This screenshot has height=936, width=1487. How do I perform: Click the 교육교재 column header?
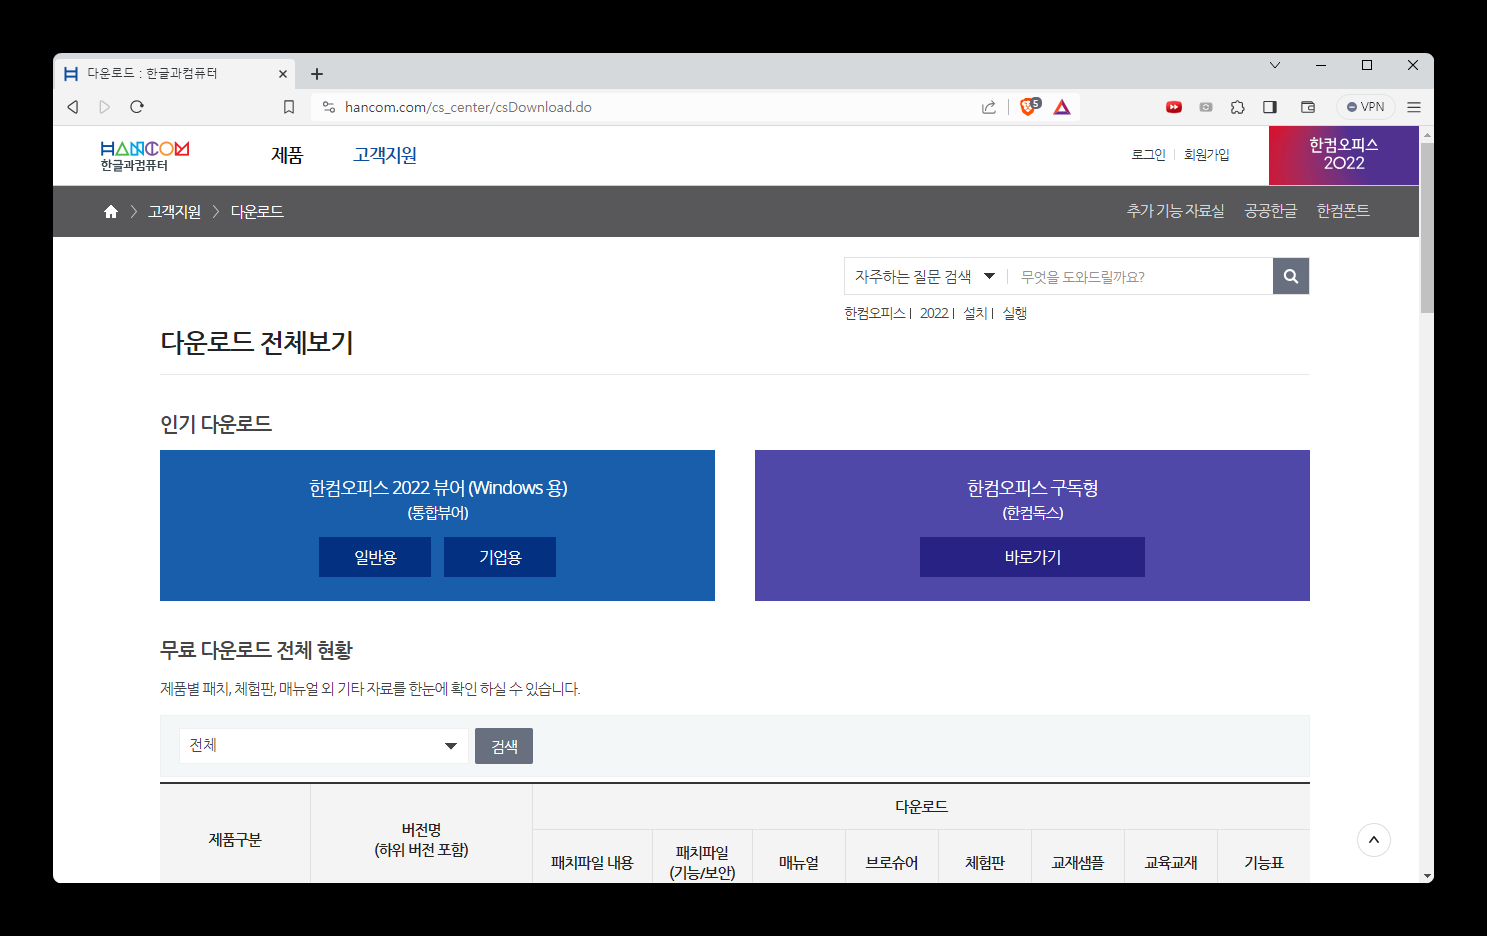(x=1171, y=862)
